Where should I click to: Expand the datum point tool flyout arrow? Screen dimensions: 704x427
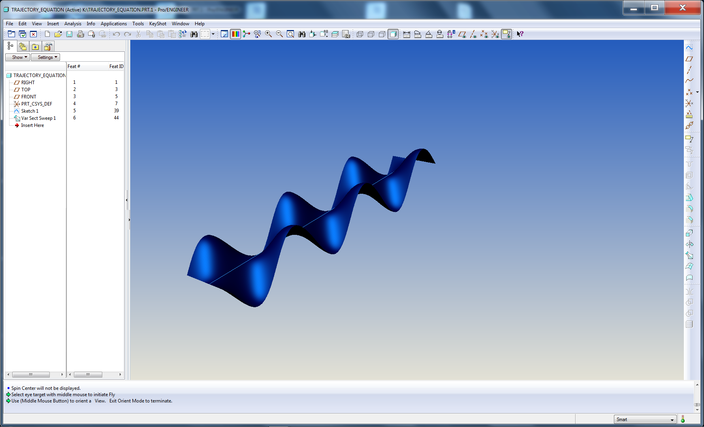tap(697, 92)
